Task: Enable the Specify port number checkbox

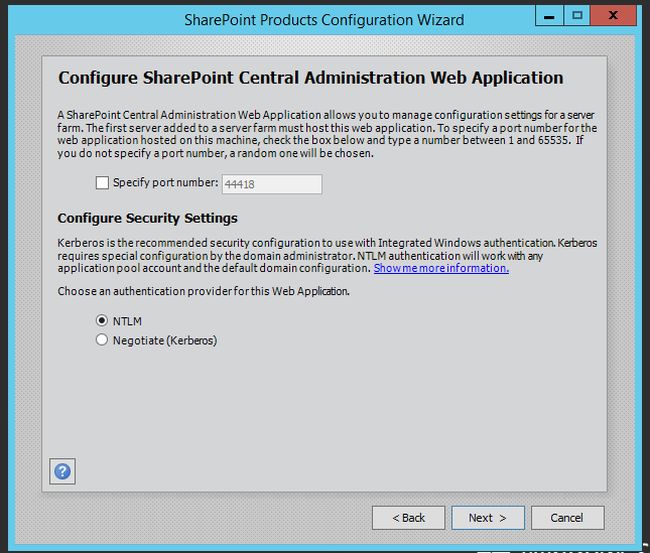Action: pyautogui.click(x=102, y=183)
